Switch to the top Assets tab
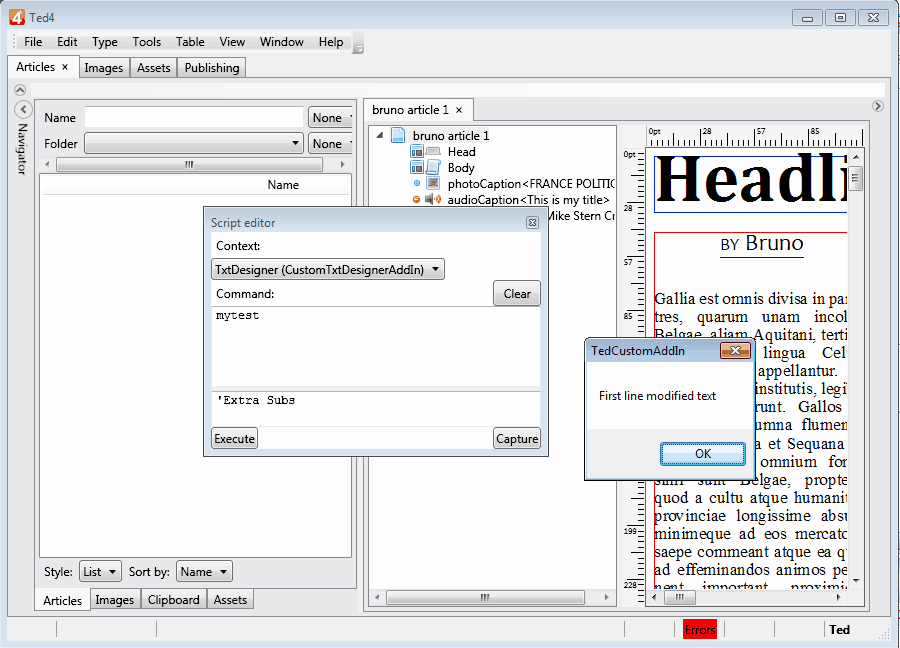The image size is (900, 648). click(153, 68)
